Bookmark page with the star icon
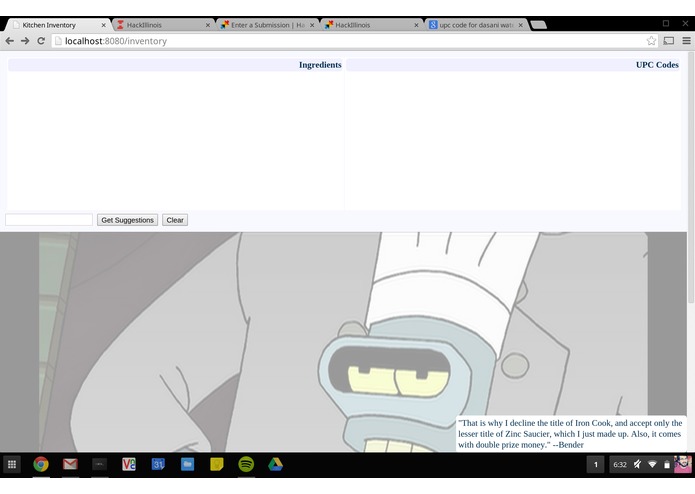 [x=651, y=41]
